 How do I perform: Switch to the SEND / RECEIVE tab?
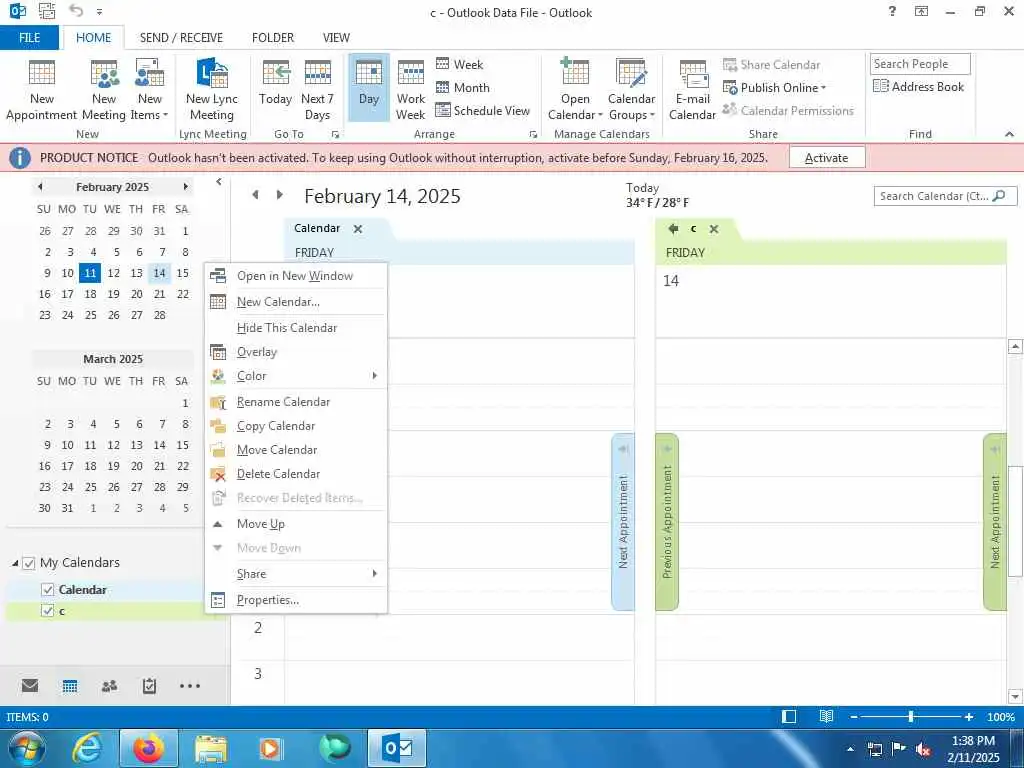click(x=181, y=37)
